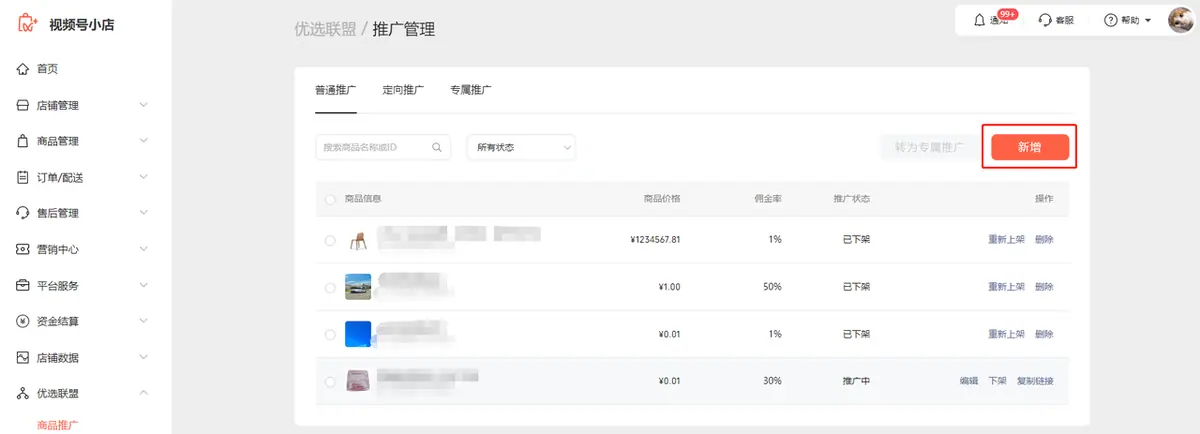The image size is (1200, 434).
Task: Click the 推广状态 column header
Action: [852, 199]
